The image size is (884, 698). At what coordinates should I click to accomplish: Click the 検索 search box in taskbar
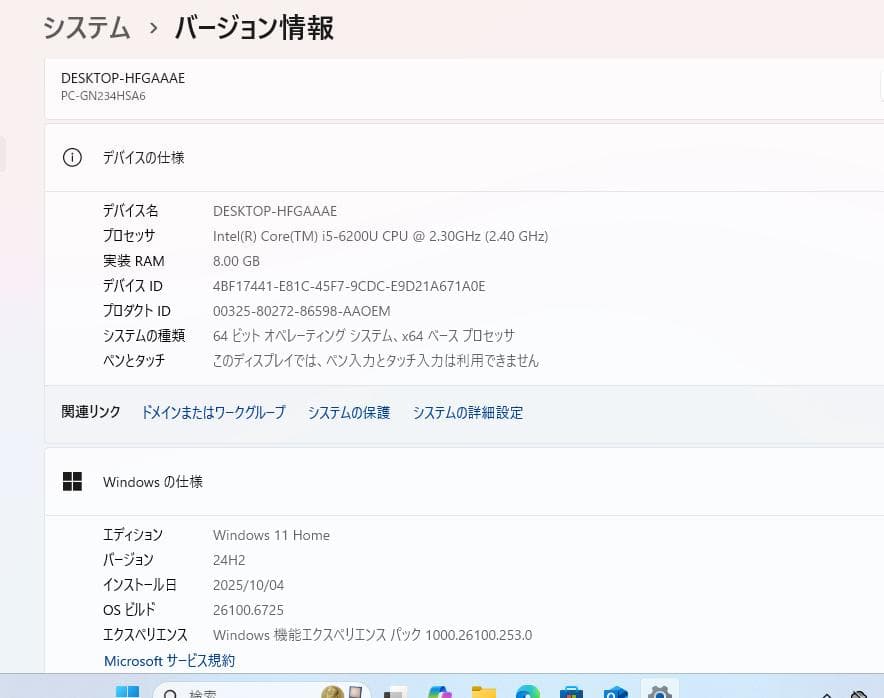(x=220, y=691)
